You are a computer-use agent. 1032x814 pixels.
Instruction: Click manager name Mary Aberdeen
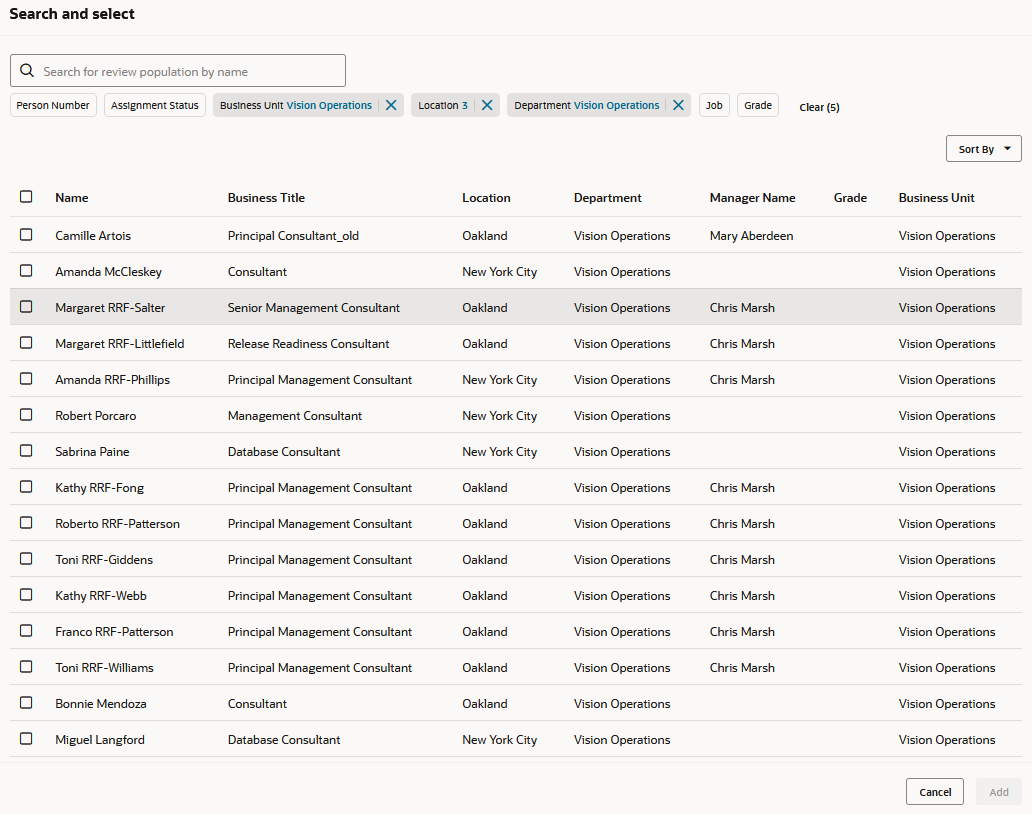(x=751, y=236)
